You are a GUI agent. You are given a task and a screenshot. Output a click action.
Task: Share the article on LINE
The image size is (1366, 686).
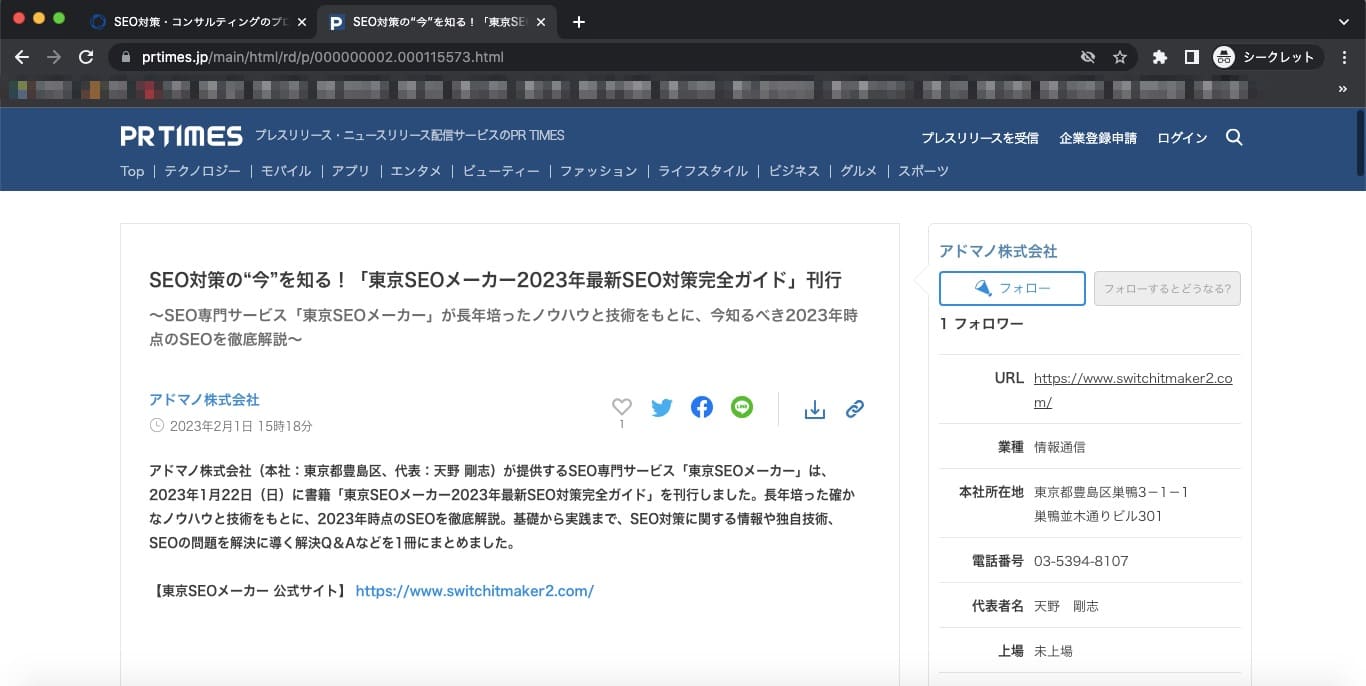click(742, 407)
